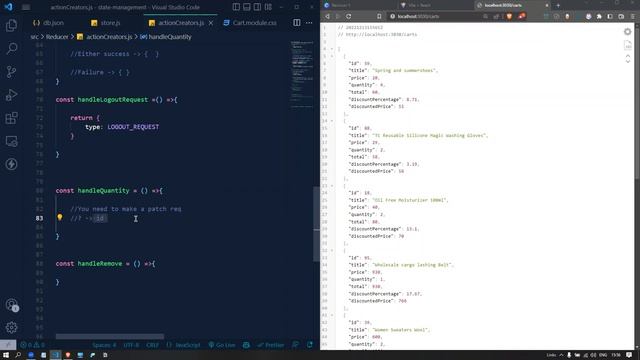Viewport: 640px width, 360px height.
Task: Click the VS Code hamburger menu
Action: pos(26,7)
